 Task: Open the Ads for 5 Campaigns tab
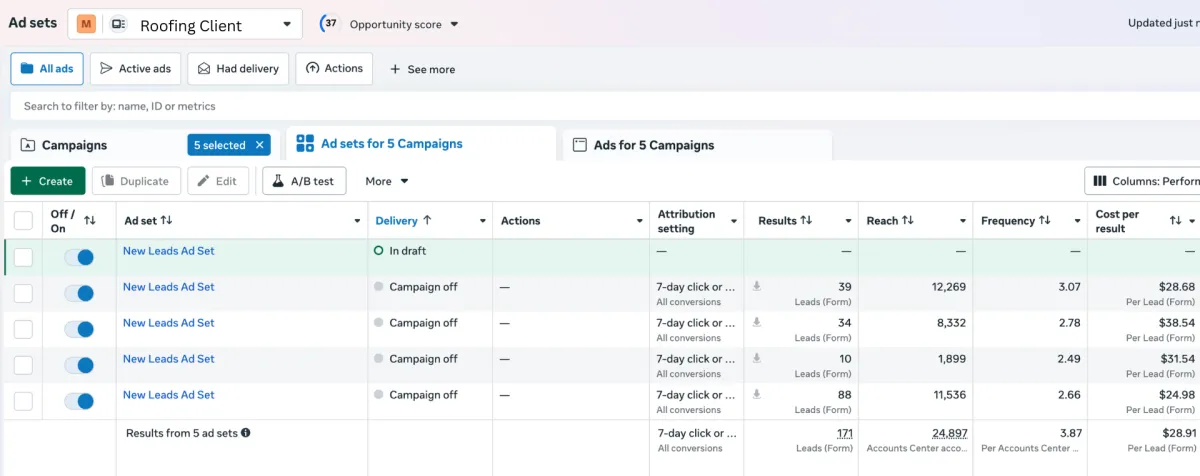654,145
